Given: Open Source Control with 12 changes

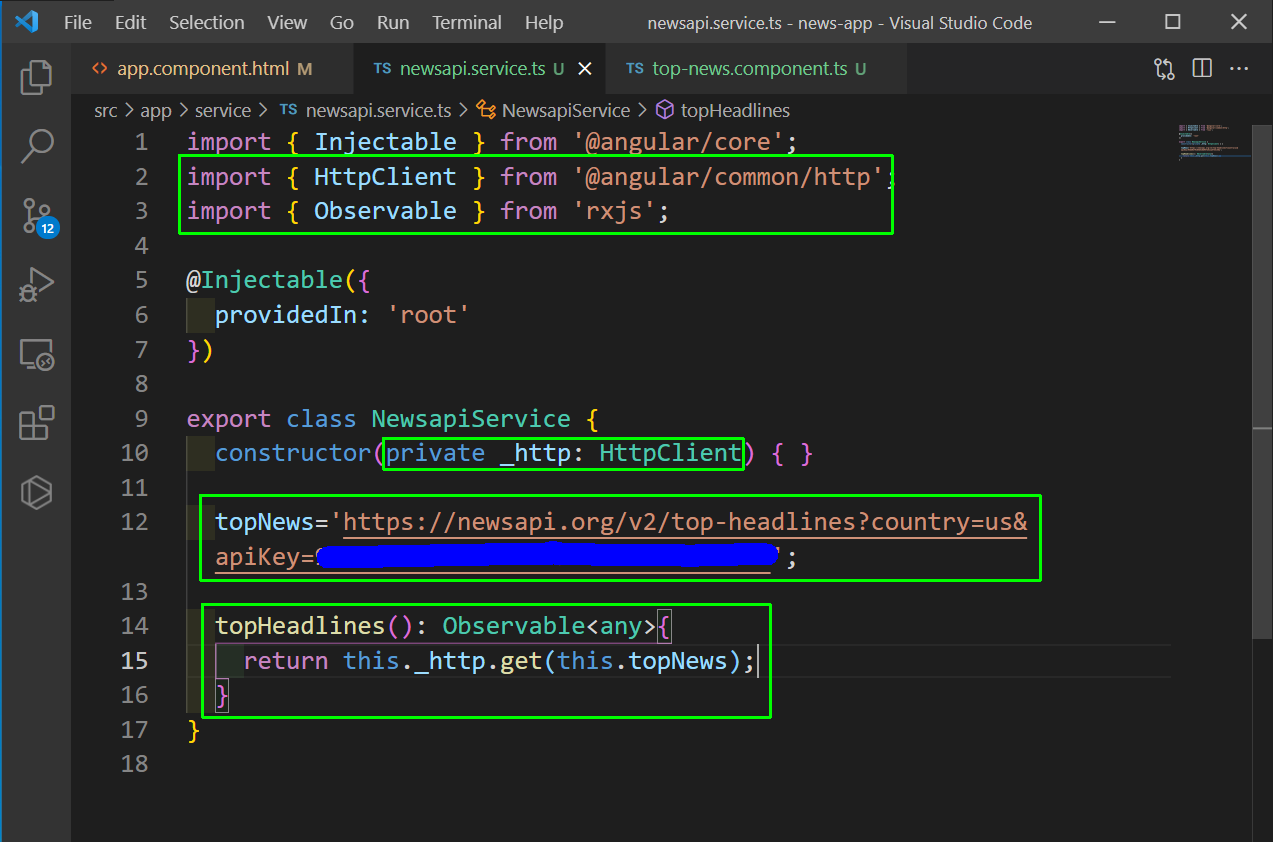Looking at the screenshot, I should point(38,216).
